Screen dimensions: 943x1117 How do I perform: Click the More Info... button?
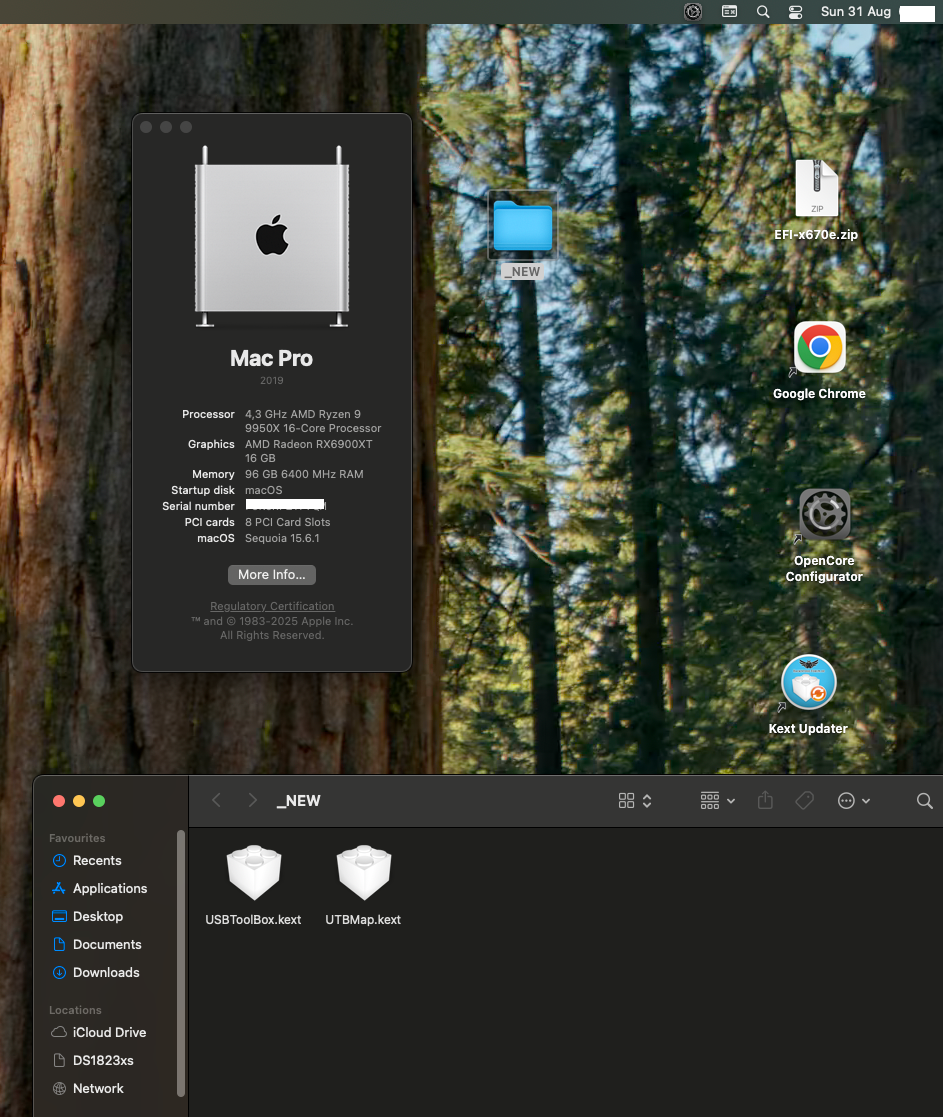click(x=272, y=575)
